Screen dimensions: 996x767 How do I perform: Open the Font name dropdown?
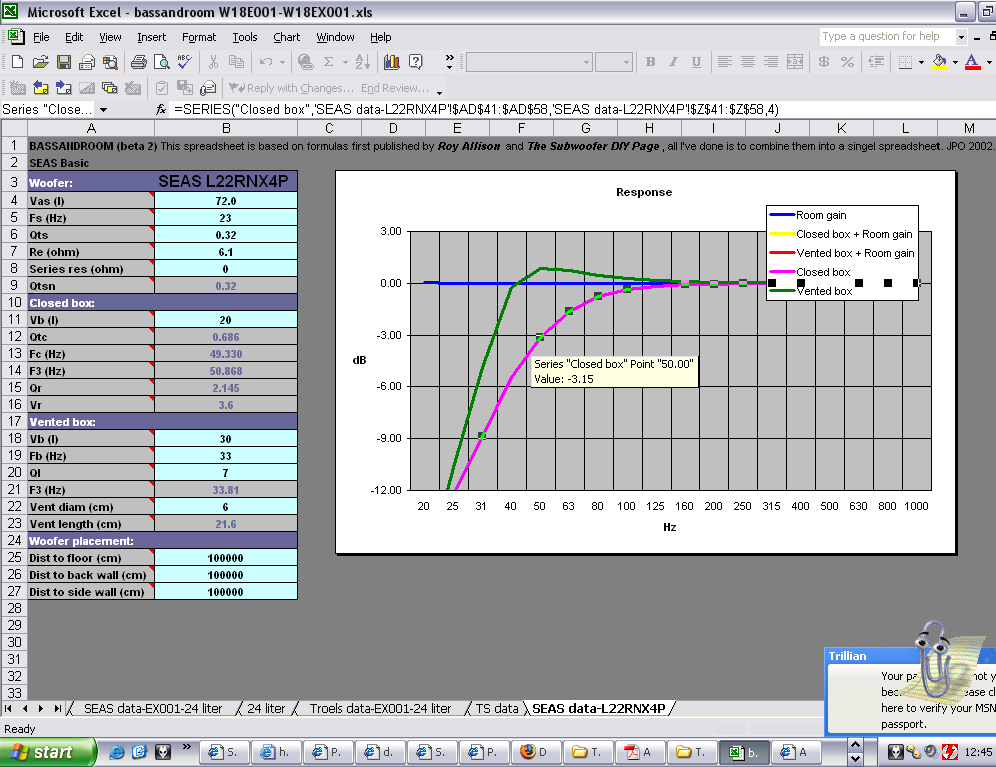586,62
